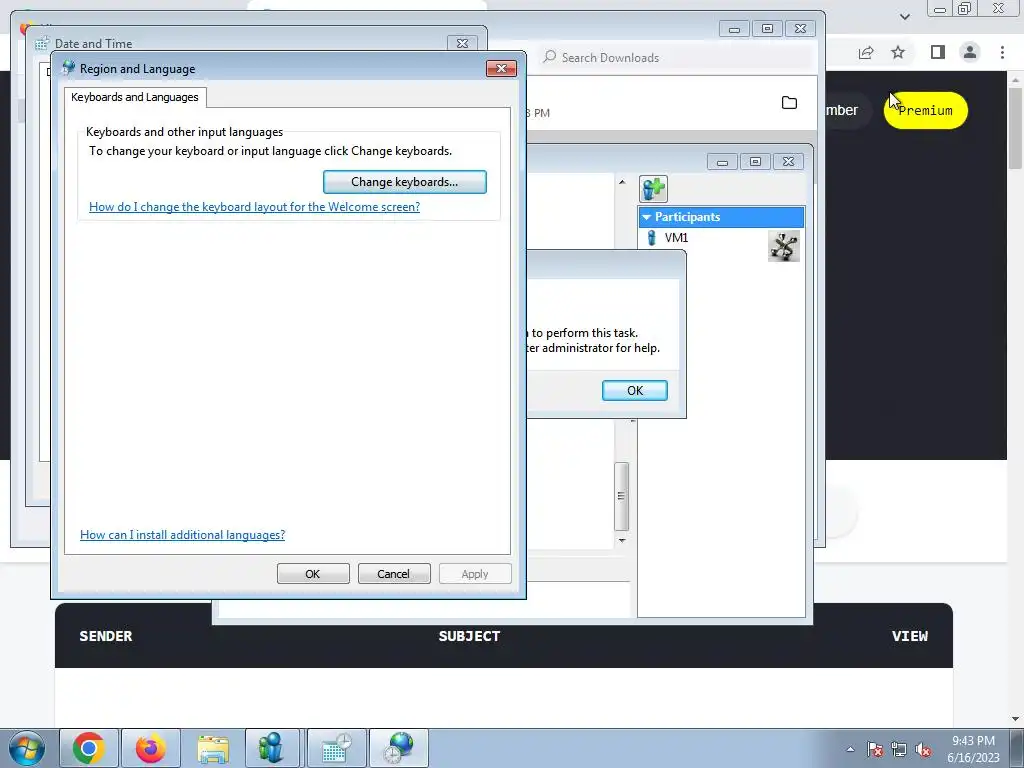Click the chat window scrollbar thumb
The width and height of the screenshot is (1024, 768).
621,496
